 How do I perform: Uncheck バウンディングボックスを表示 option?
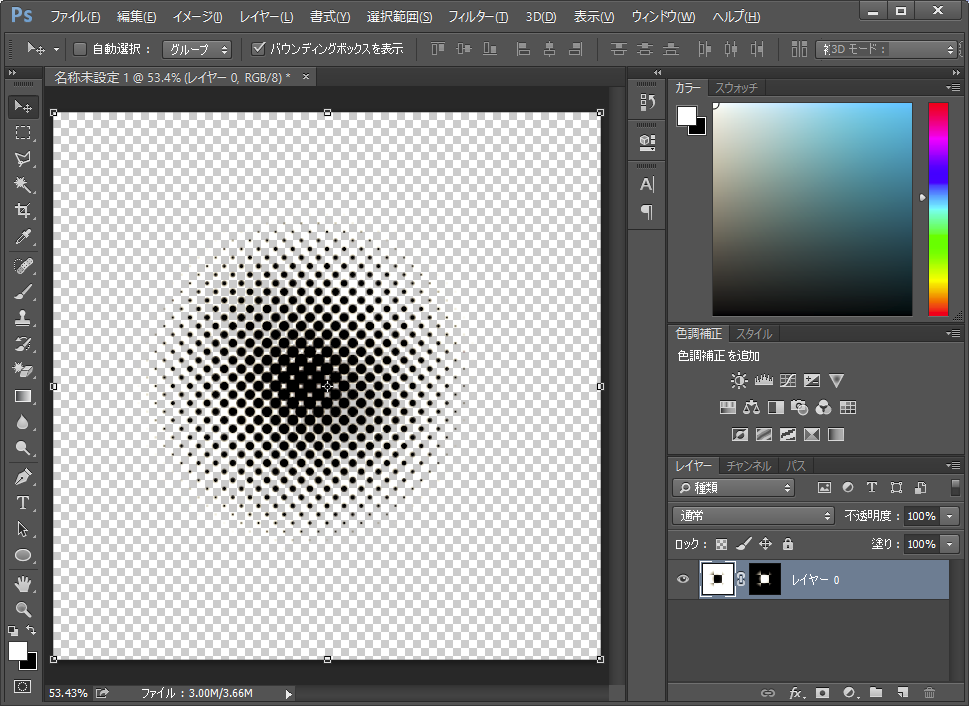(258, 49)
